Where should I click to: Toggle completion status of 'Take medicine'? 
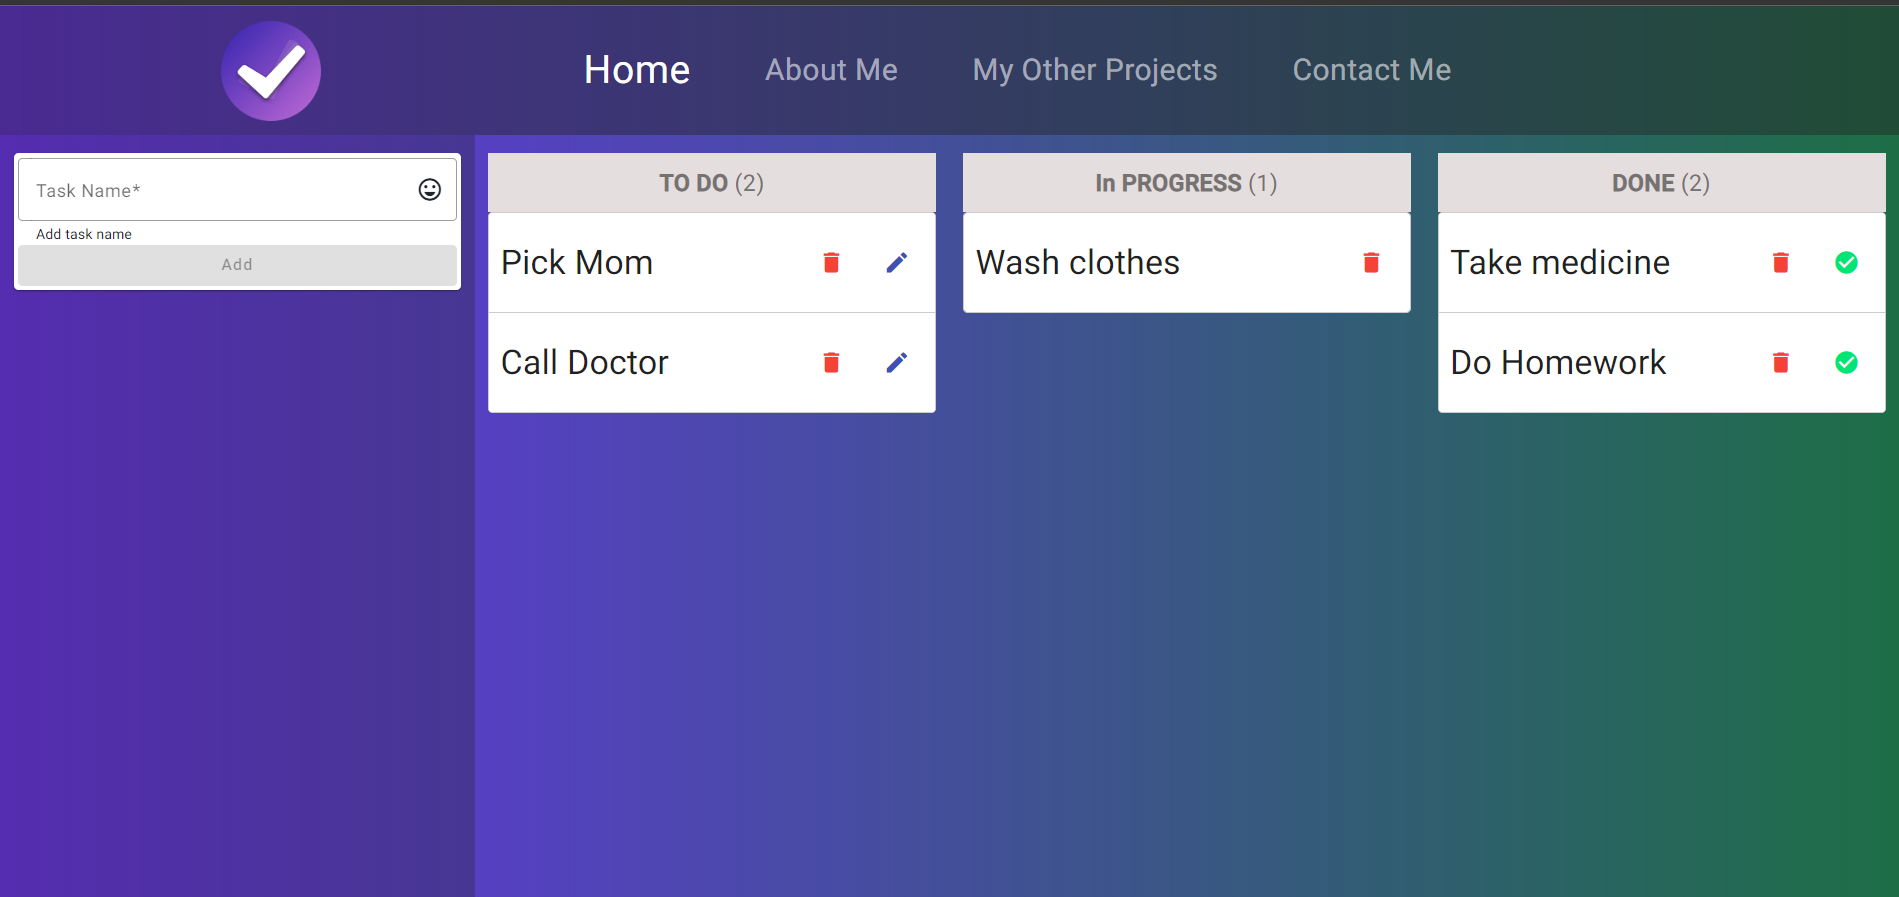tap(1847, 262)
